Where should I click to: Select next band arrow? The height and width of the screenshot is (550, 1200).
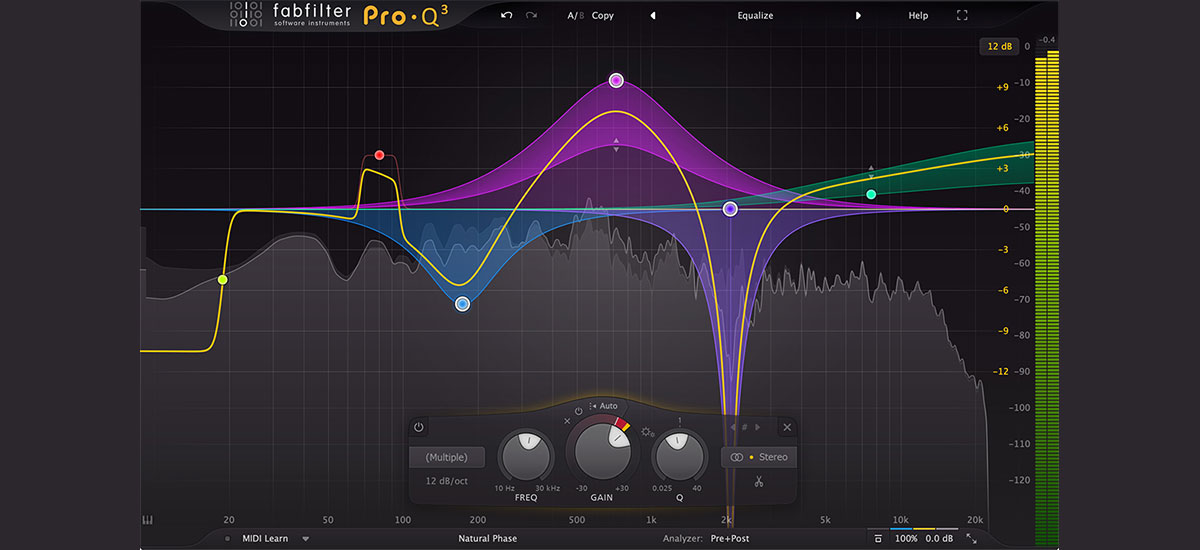758,427
